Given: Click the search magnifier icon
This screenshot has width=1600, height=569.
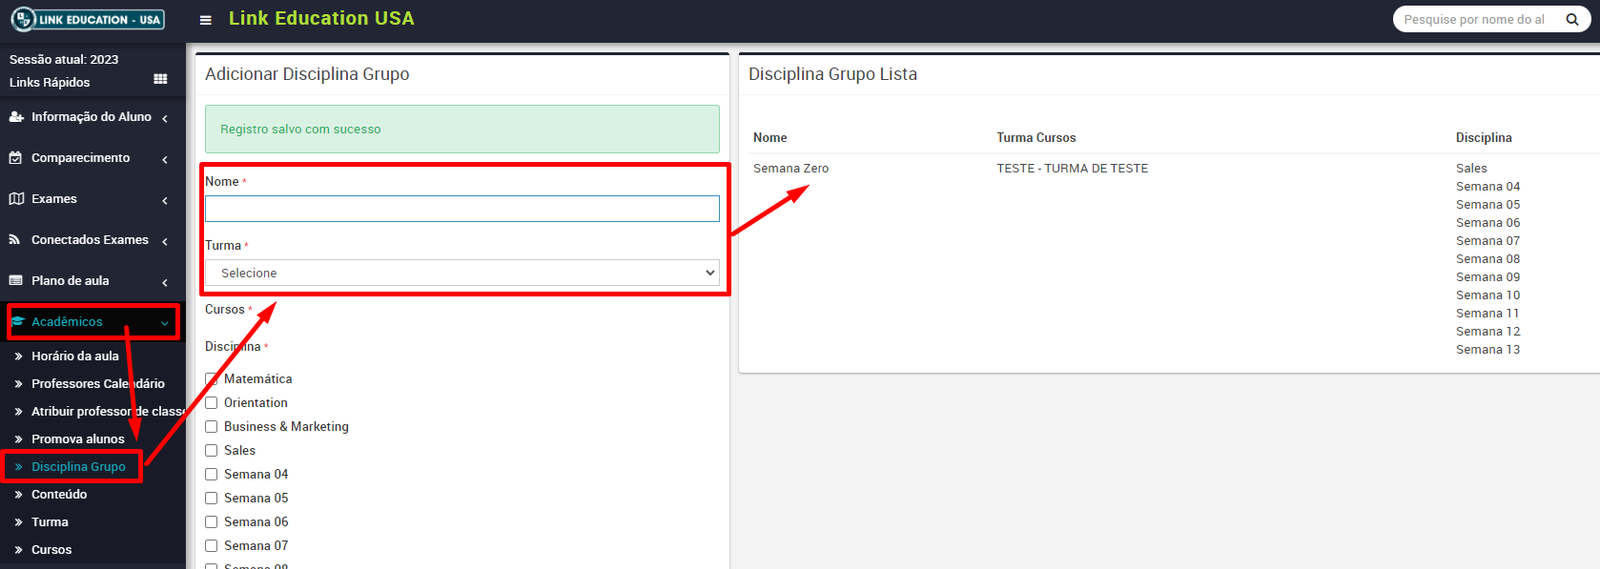Looking at the screenshot, I should (1572, 19).
